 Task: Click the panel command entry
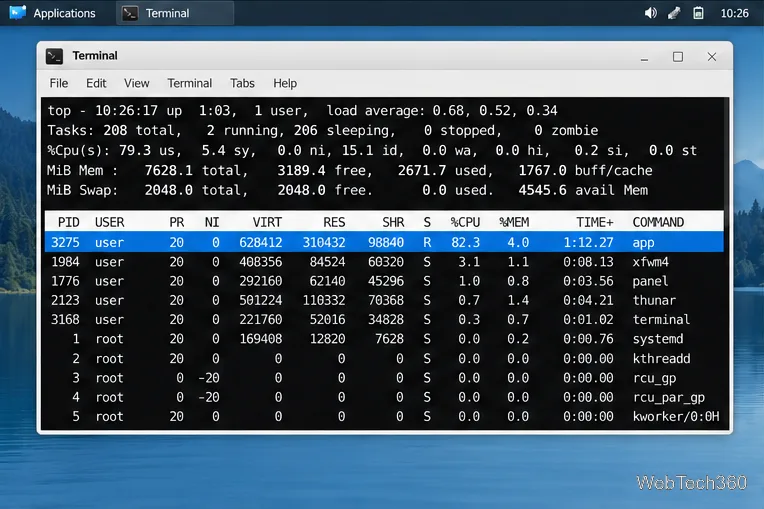(x=650, y=281)
